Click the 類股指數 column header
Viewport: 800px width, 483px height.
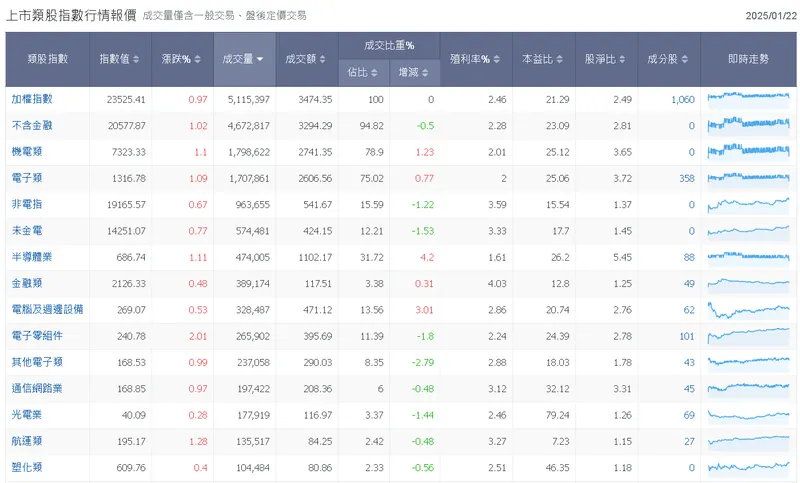47,59
